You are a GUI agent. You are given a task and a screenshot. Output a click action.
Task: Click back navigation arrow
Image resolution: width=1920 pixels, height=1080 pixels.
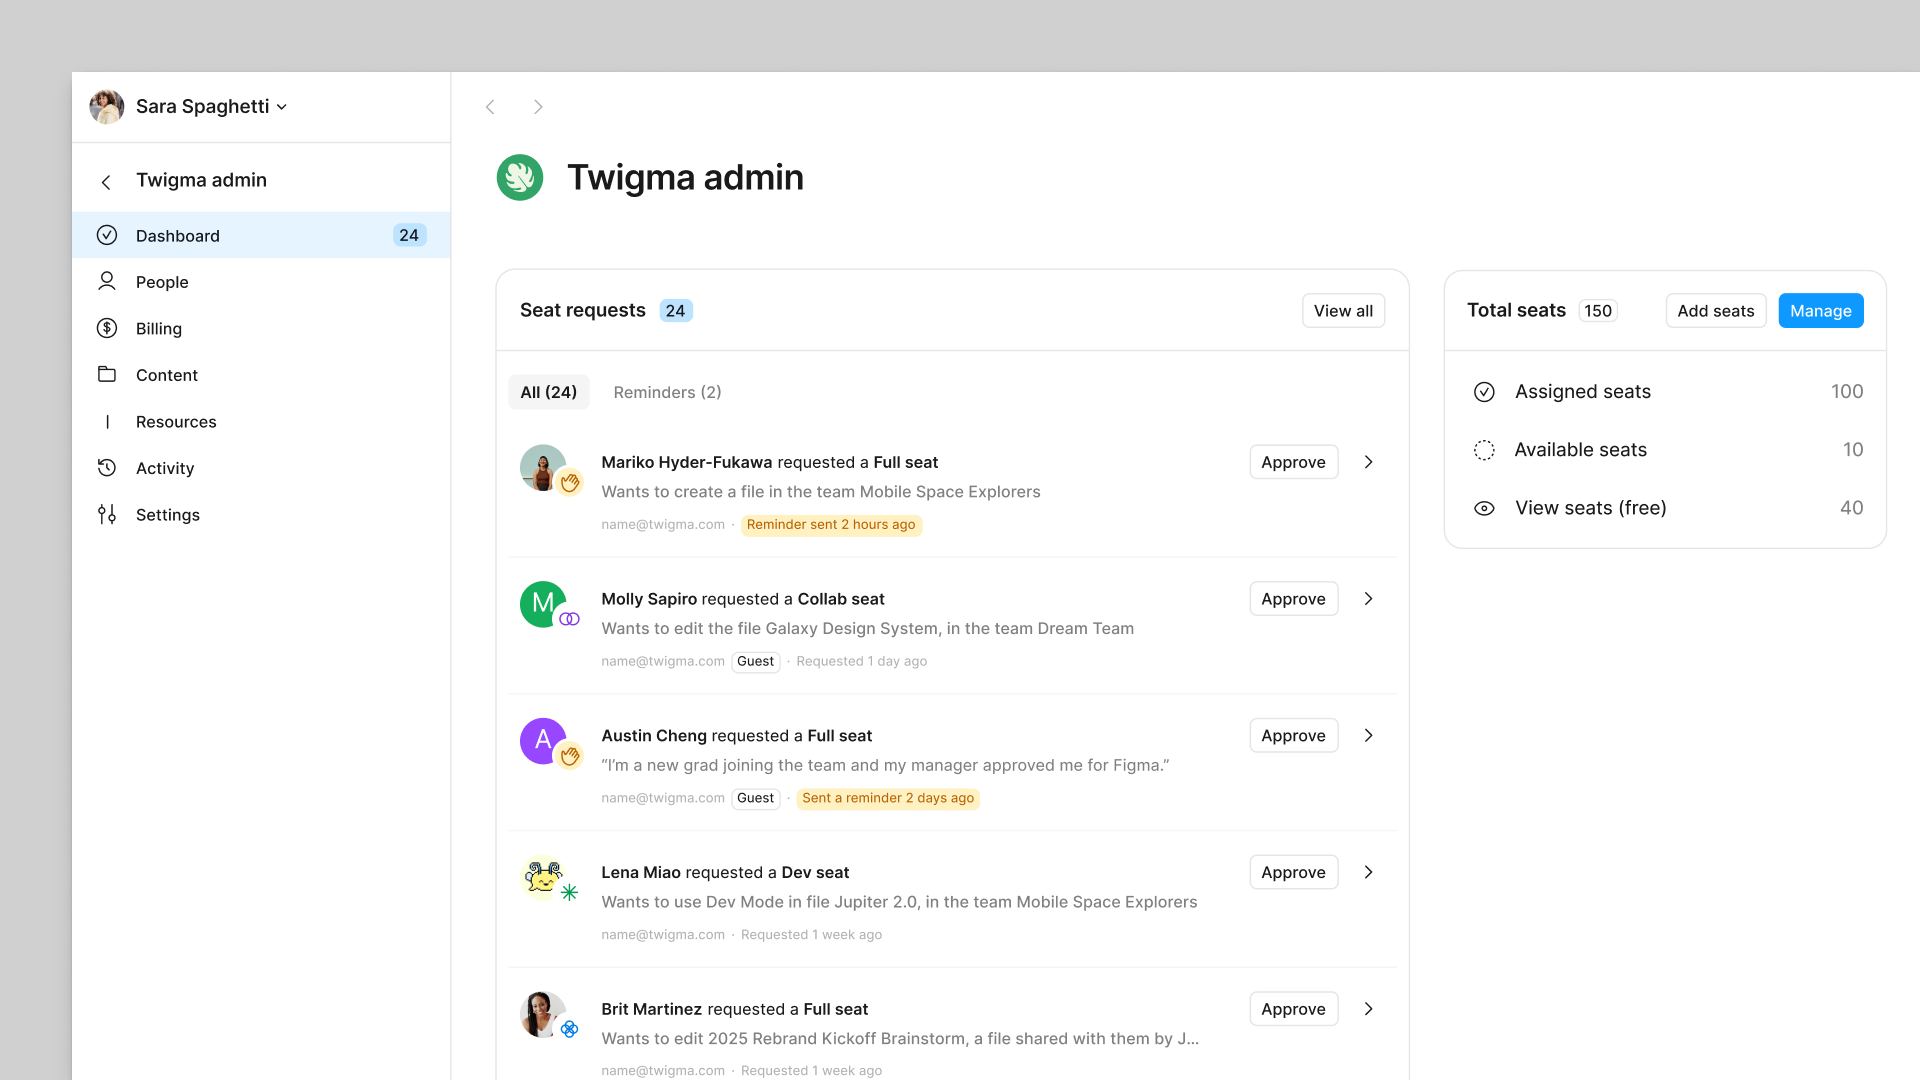[x=491, y=105]
